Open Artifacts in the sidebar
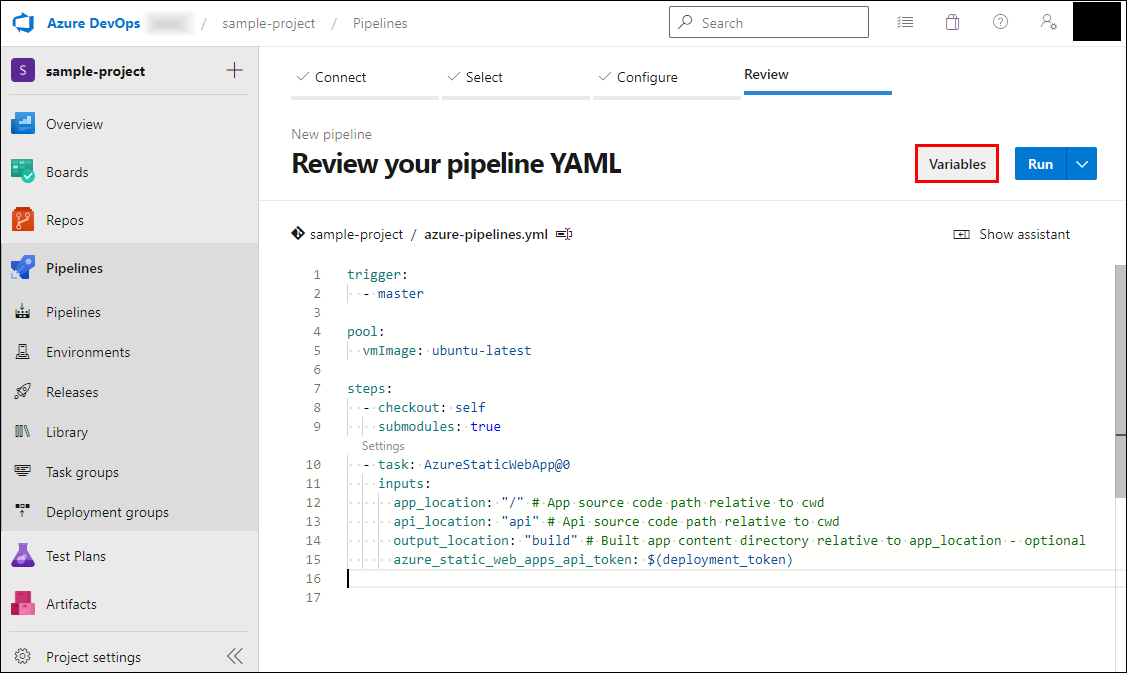The width and height of the screenshot is (1127, 673). pos(129,604)
